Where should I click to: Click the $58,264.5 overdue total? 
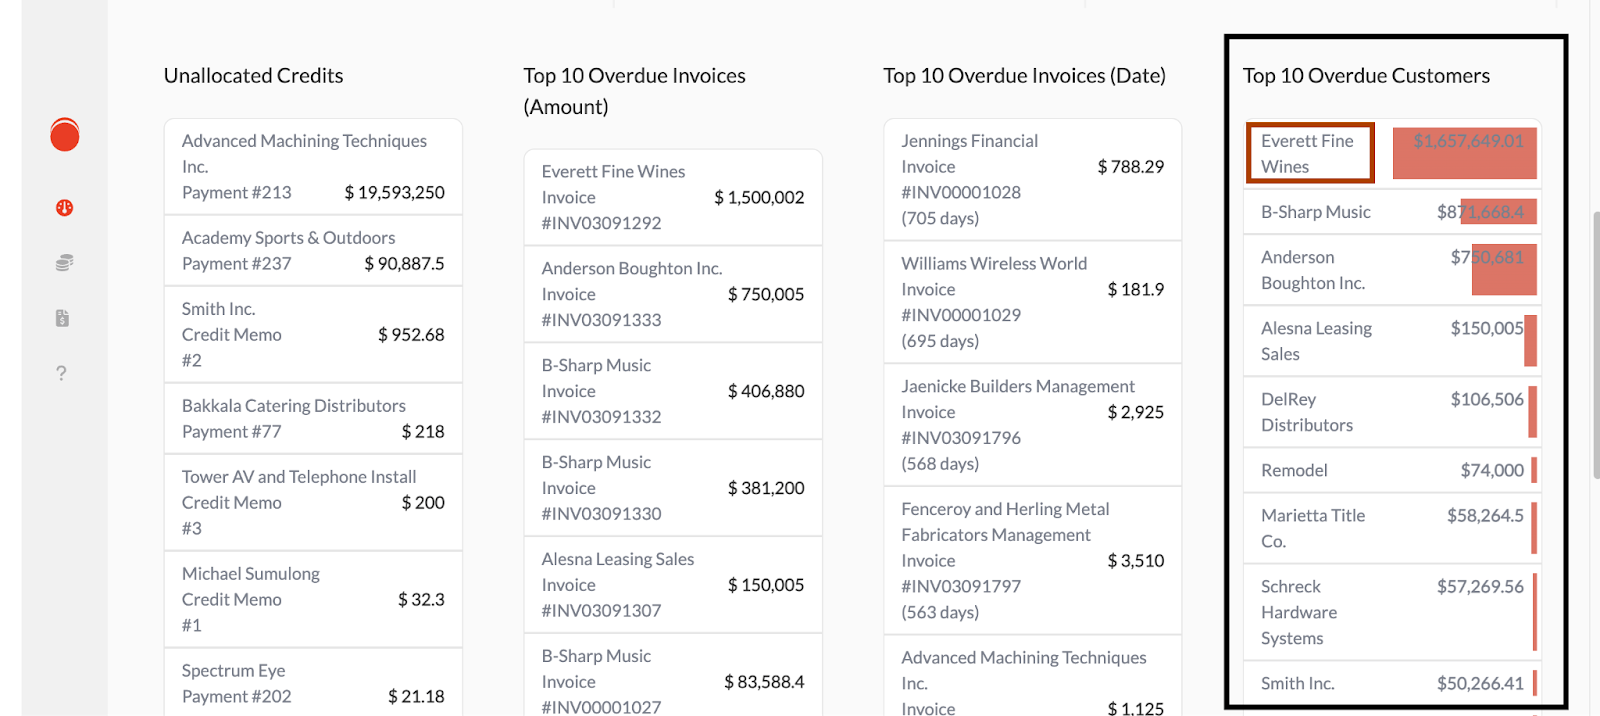[1485, 515]
